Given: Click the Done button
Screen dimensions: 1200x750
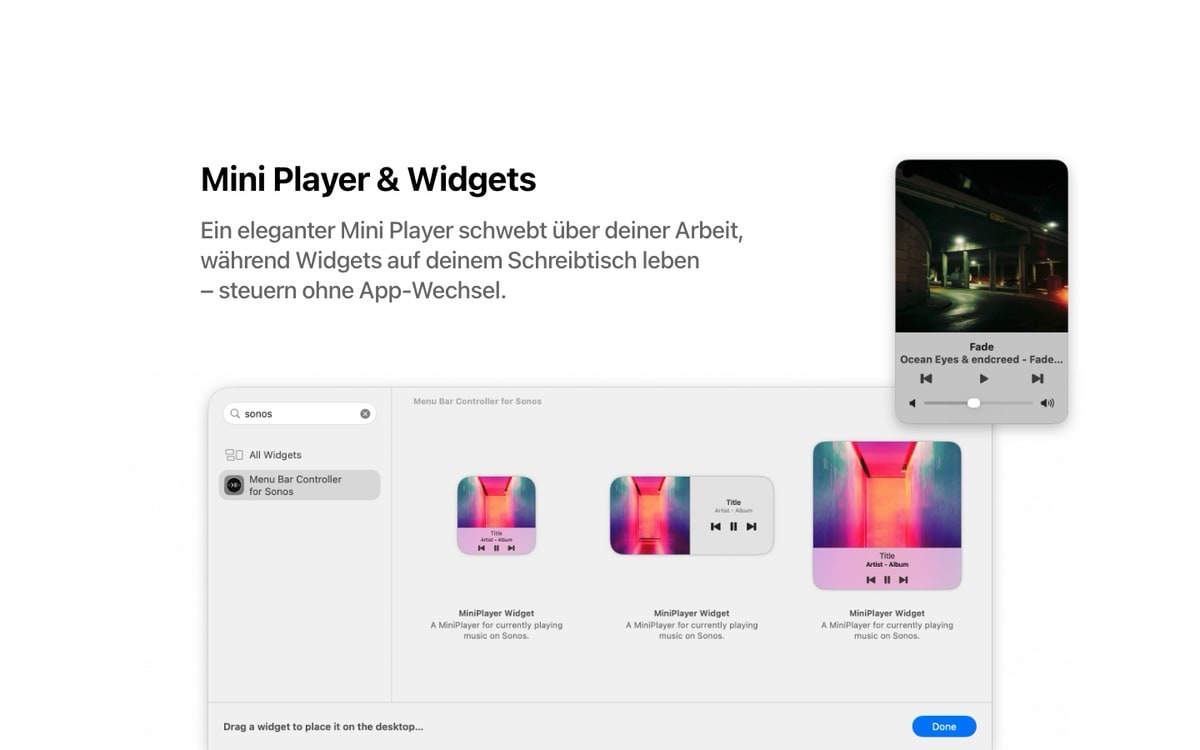Looking at the screenshot, I should 944,727.
